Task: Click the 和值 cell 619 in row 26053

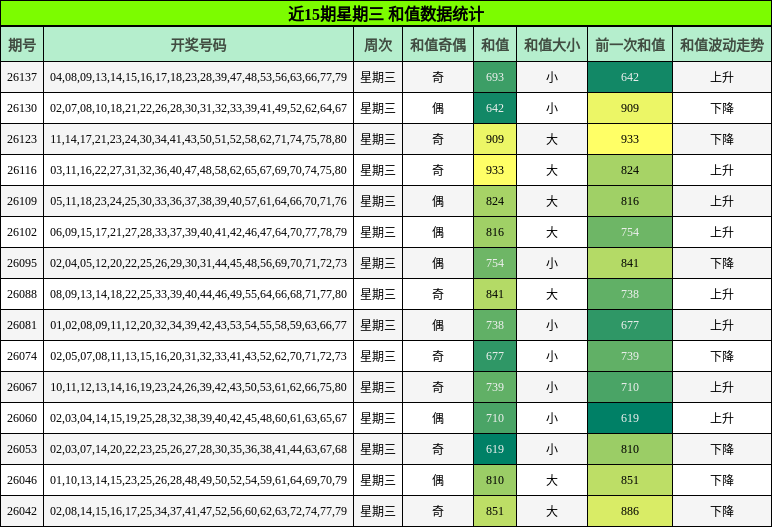Action: [495, 449]
